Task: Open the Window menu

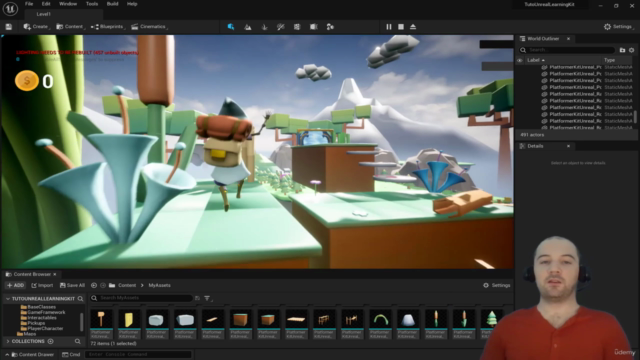Action: (x=68, y=4)
